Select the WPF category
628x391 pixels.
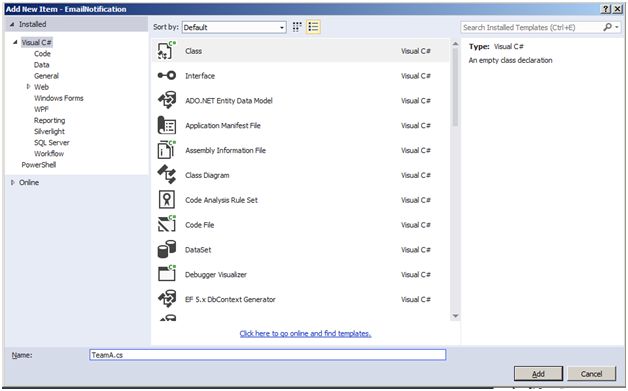(x=41, y=109)
